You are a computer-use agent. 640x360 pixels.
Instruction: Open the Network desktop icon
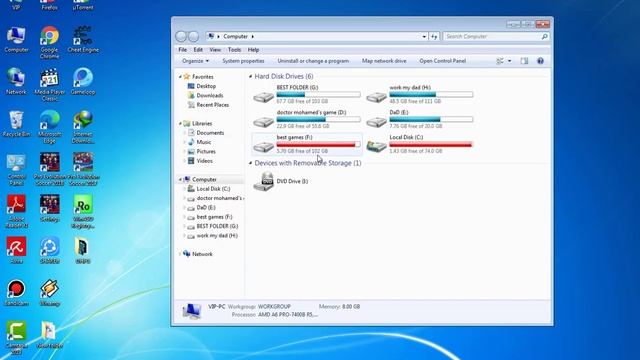tap(16, 81)
